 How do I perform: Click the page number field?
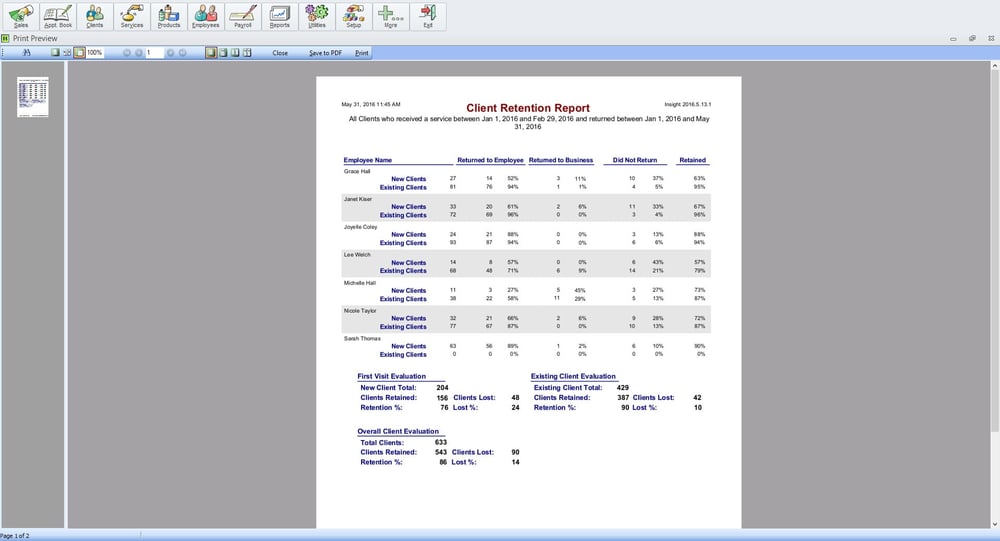click(155, 53)
